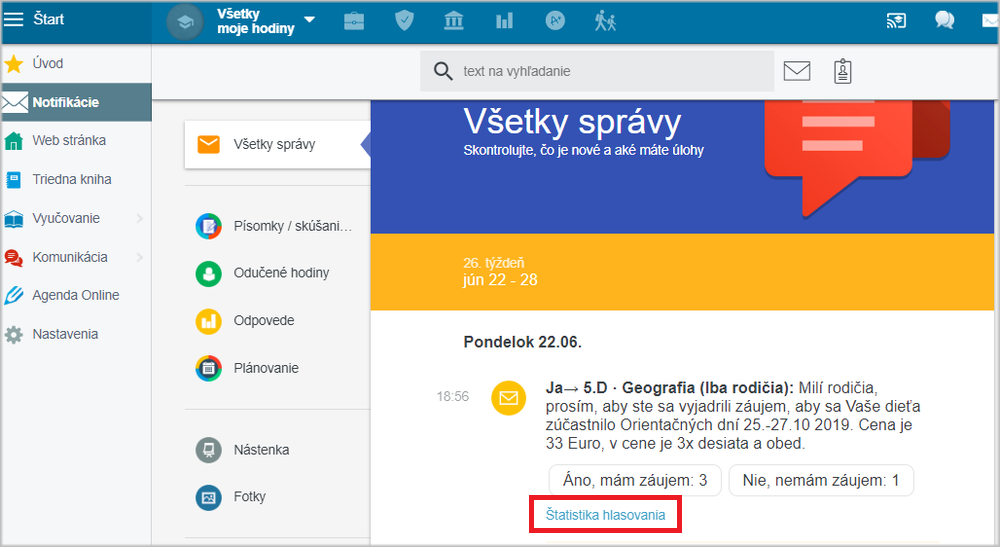The width and height of the screenshot is (1000, 547).
Task: Click the Úvod star icon
Action: coord(13,64)
